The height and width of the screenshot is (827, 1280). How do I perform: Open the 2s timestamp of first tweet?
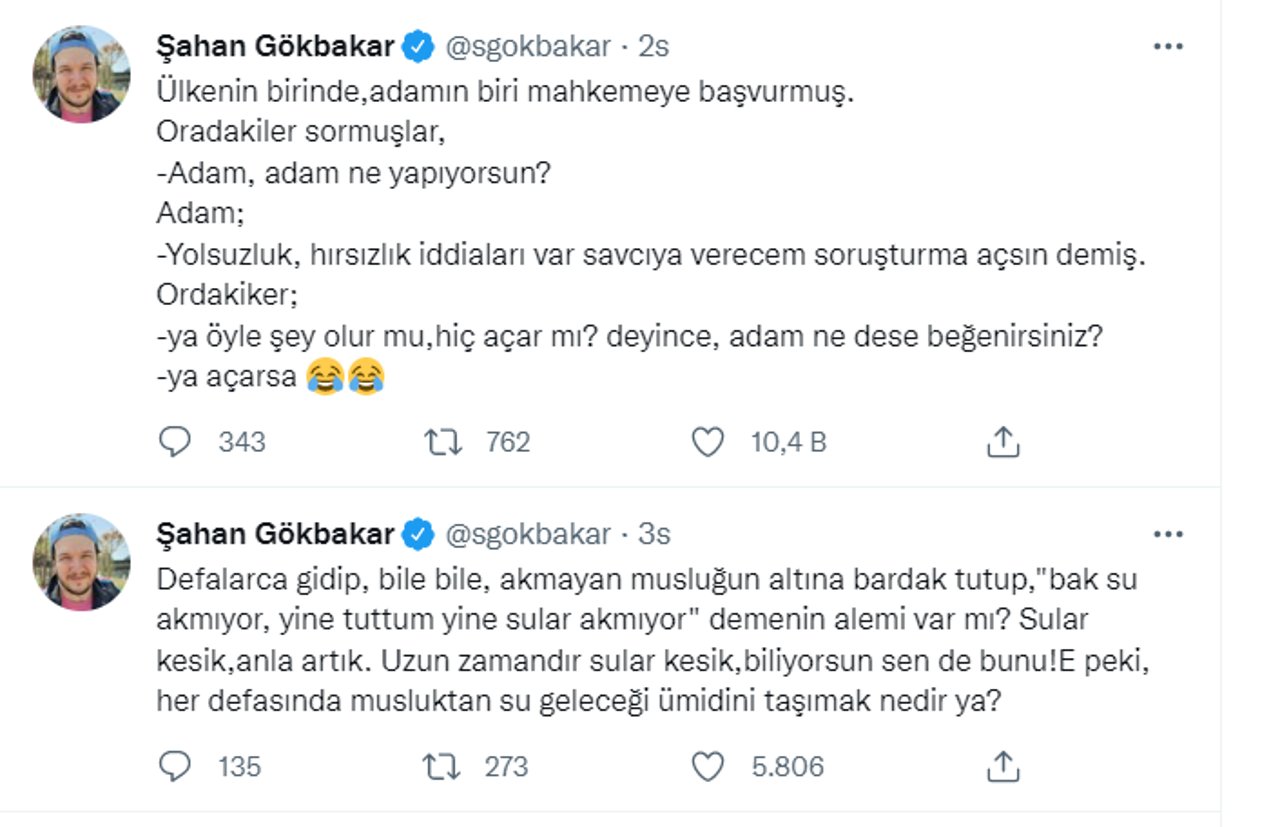click(656, 45)
